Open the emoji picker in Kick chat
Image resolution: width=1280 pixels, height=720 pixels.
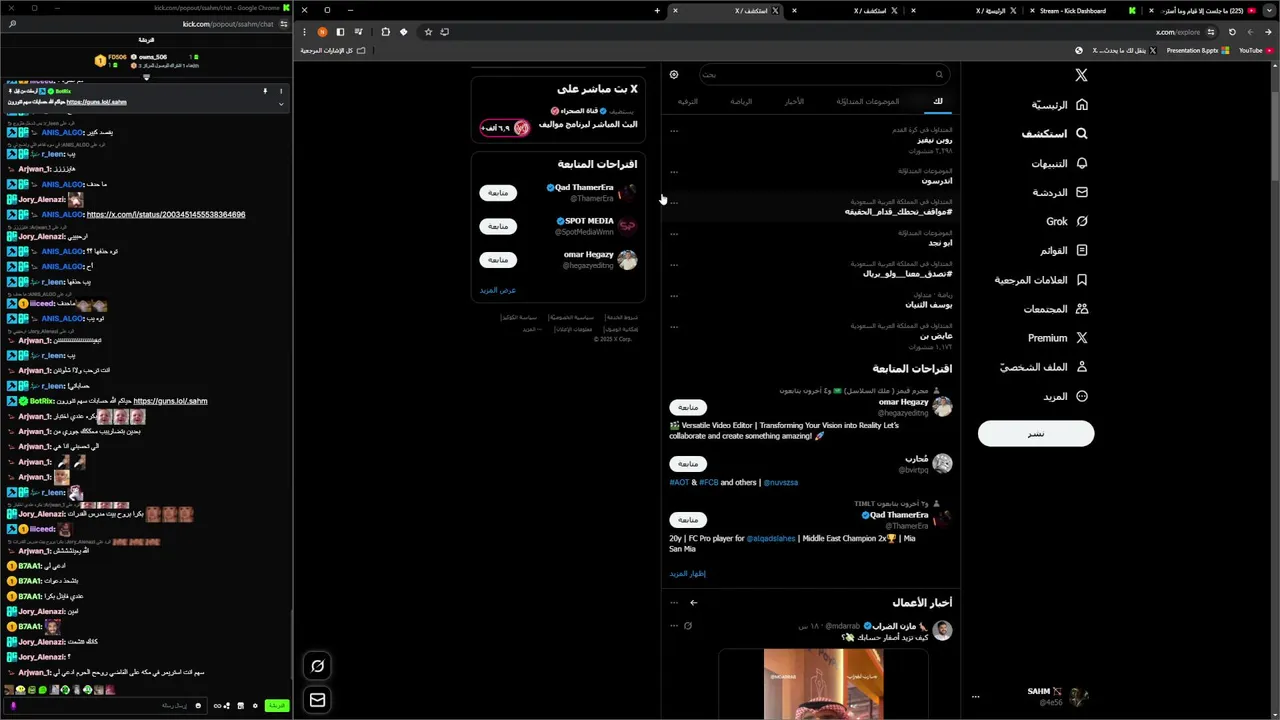pos(198,706)
